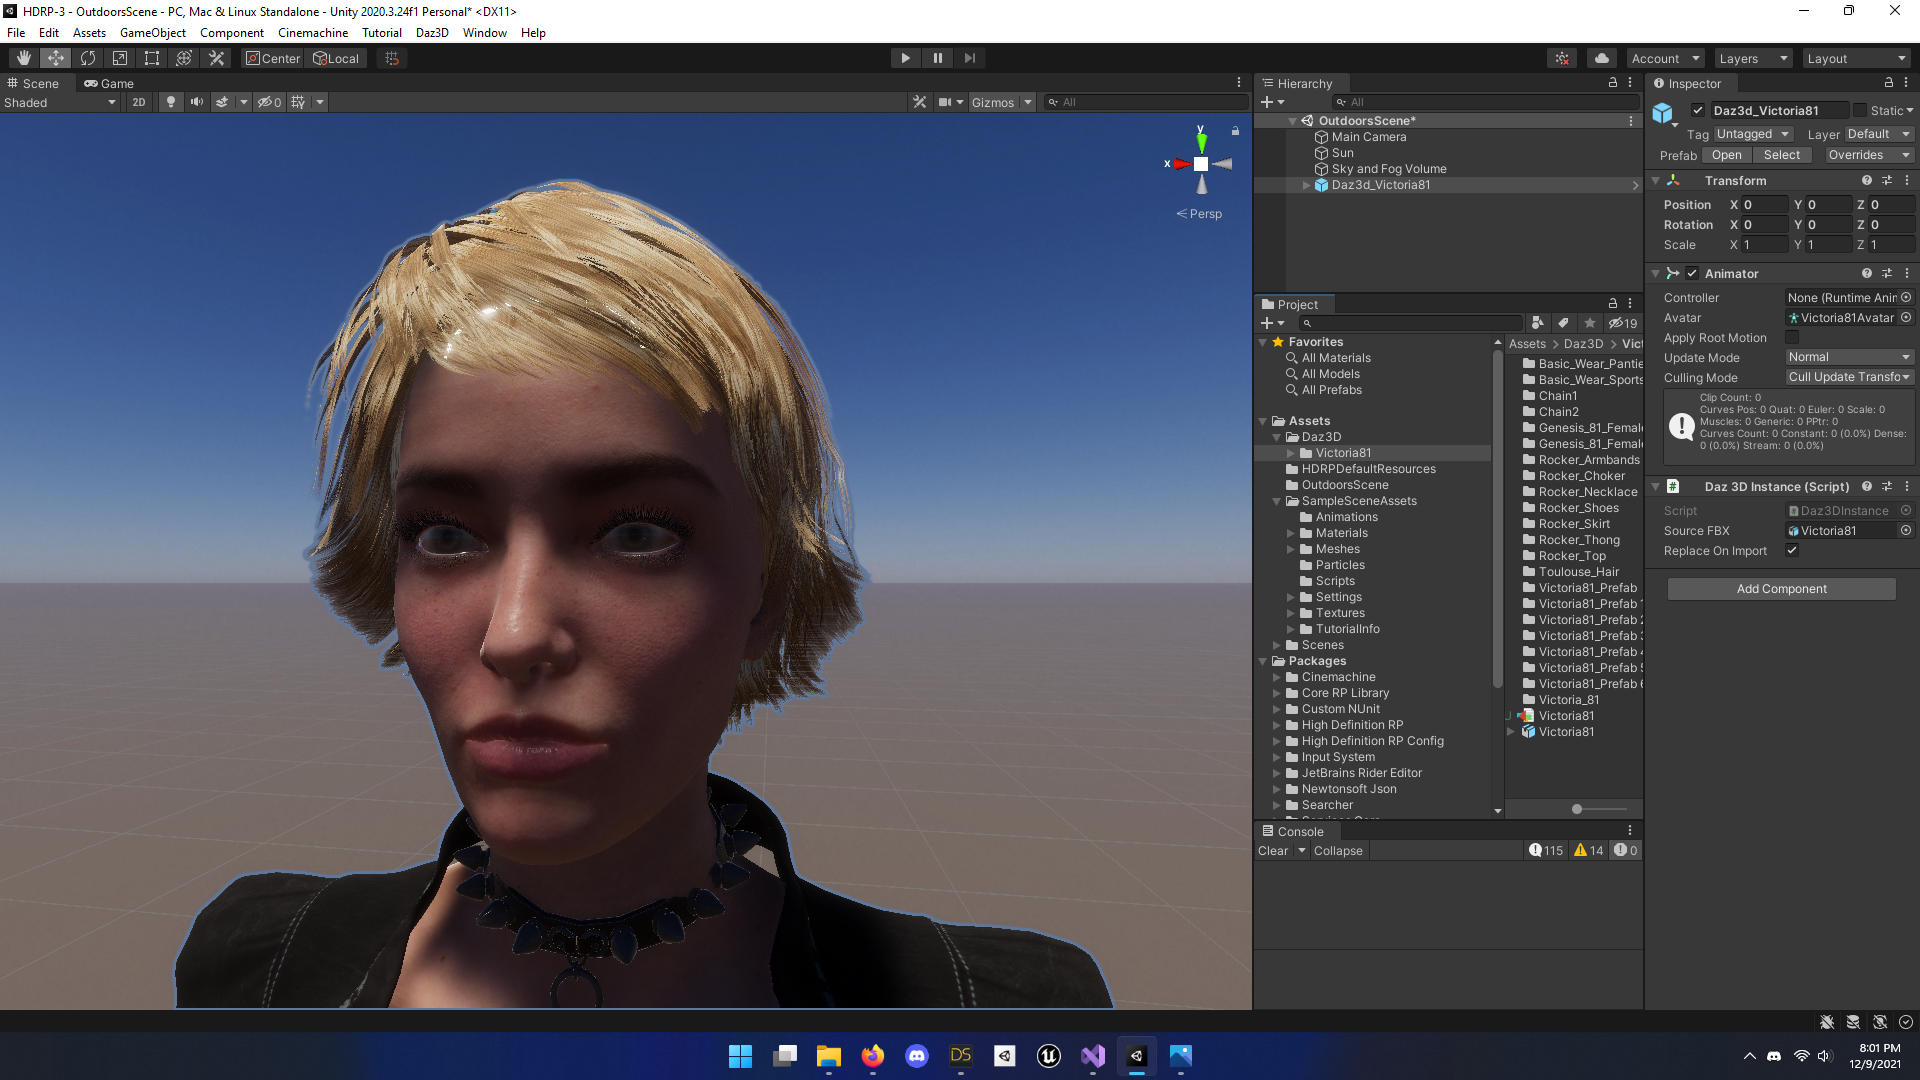Toggle scene lighting bulb icon
The width and height of the screenshot is (1920, 1080).
coord(171,102)
